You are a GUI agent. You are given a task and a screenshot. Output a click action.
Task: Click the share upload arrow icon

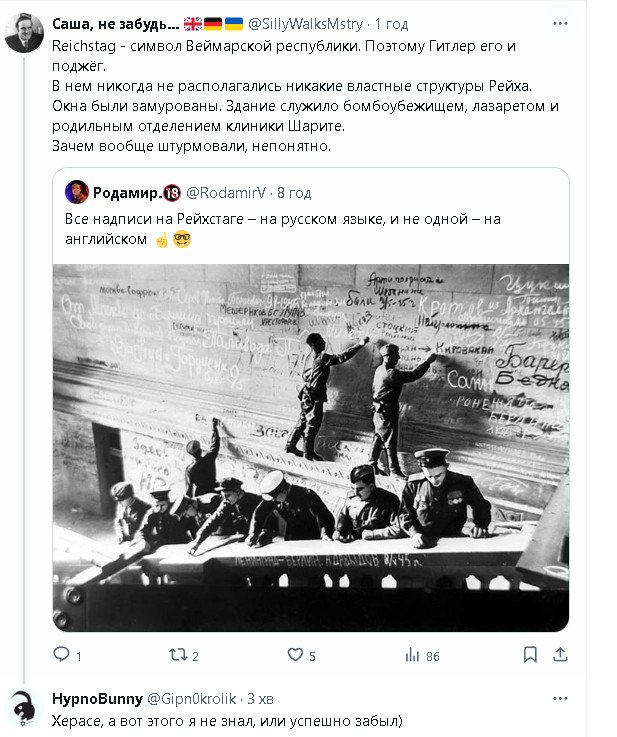click(561, 655)
